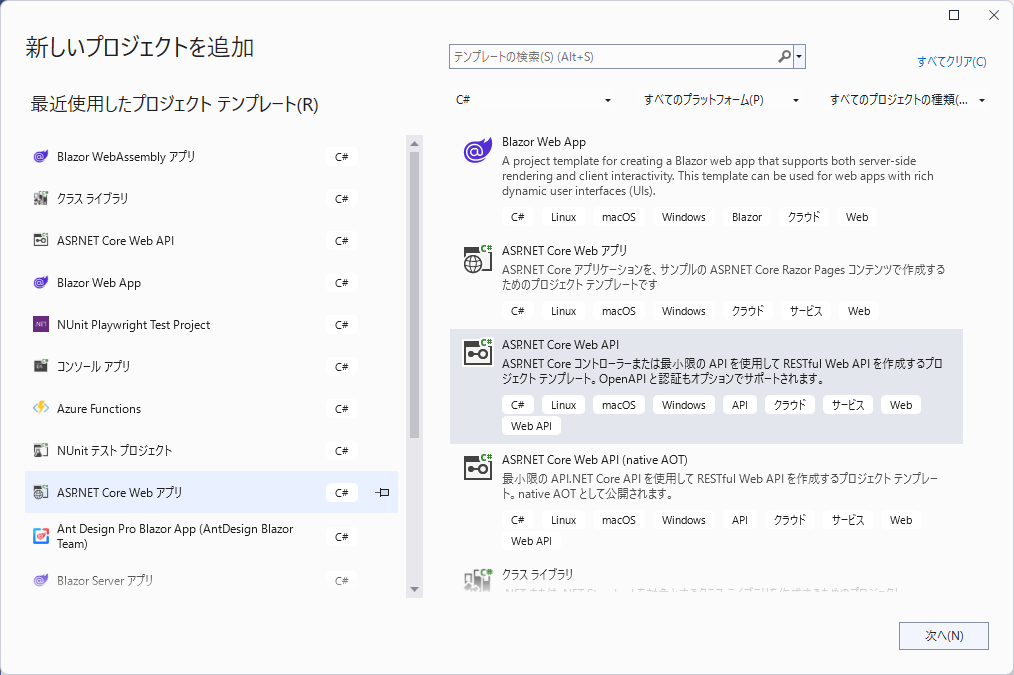Select コンソール アプリ recent template text

point(94,367)
